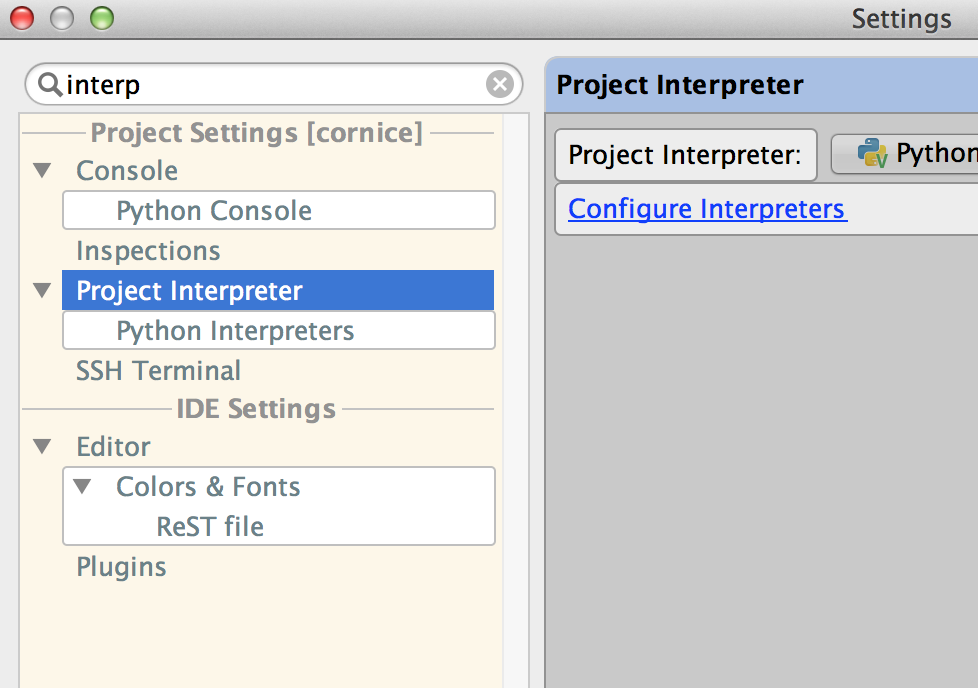Click the magnifier icon in the search box

coord(49,85)
